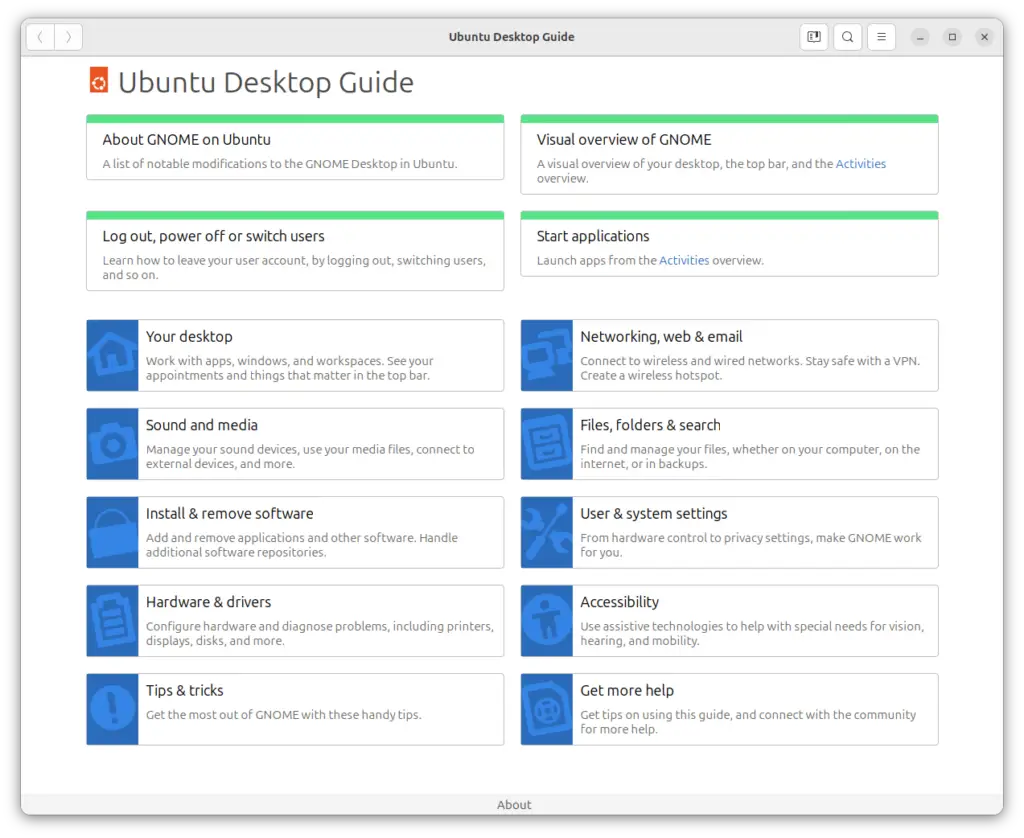Viewport: 1024px width, 838px height.
Task: Open the Accessibility heading
Action: [x=619, y=602]
